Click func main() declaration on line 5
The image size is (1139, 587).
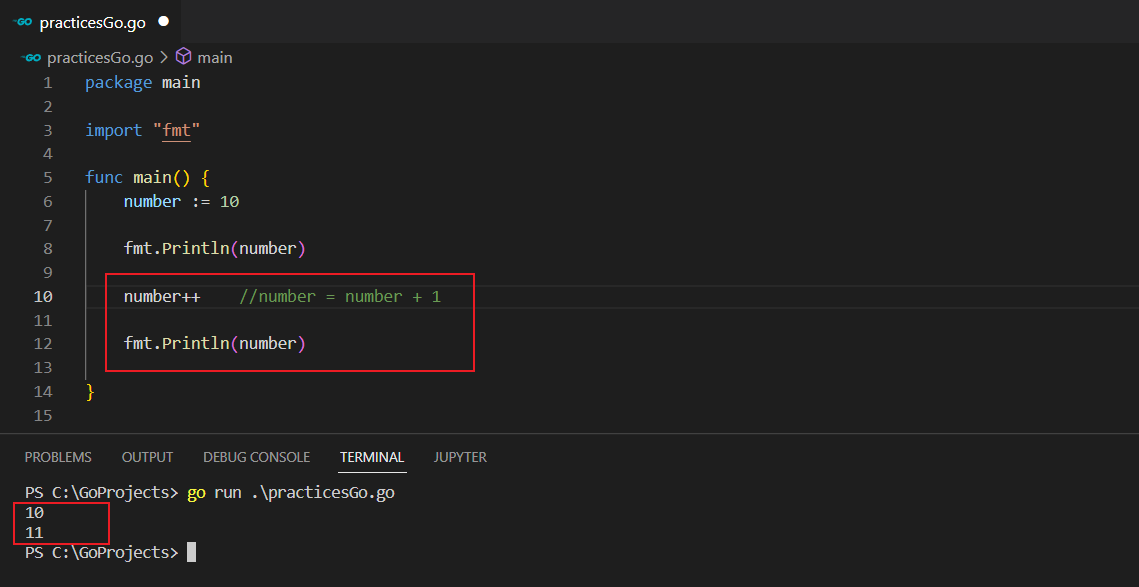[147, 178]
